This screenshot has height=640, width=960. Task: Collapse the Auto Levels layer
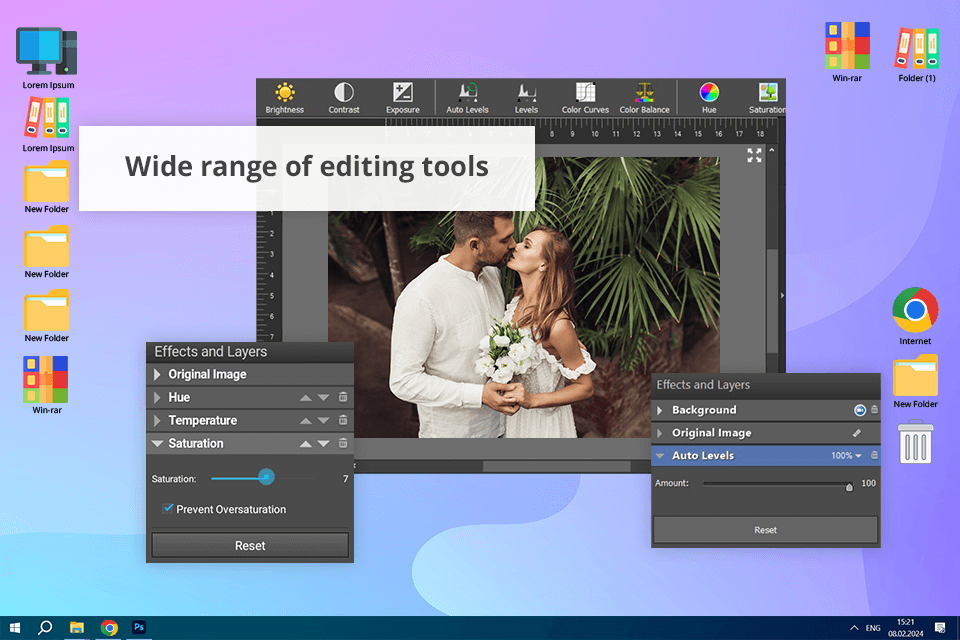660,456
